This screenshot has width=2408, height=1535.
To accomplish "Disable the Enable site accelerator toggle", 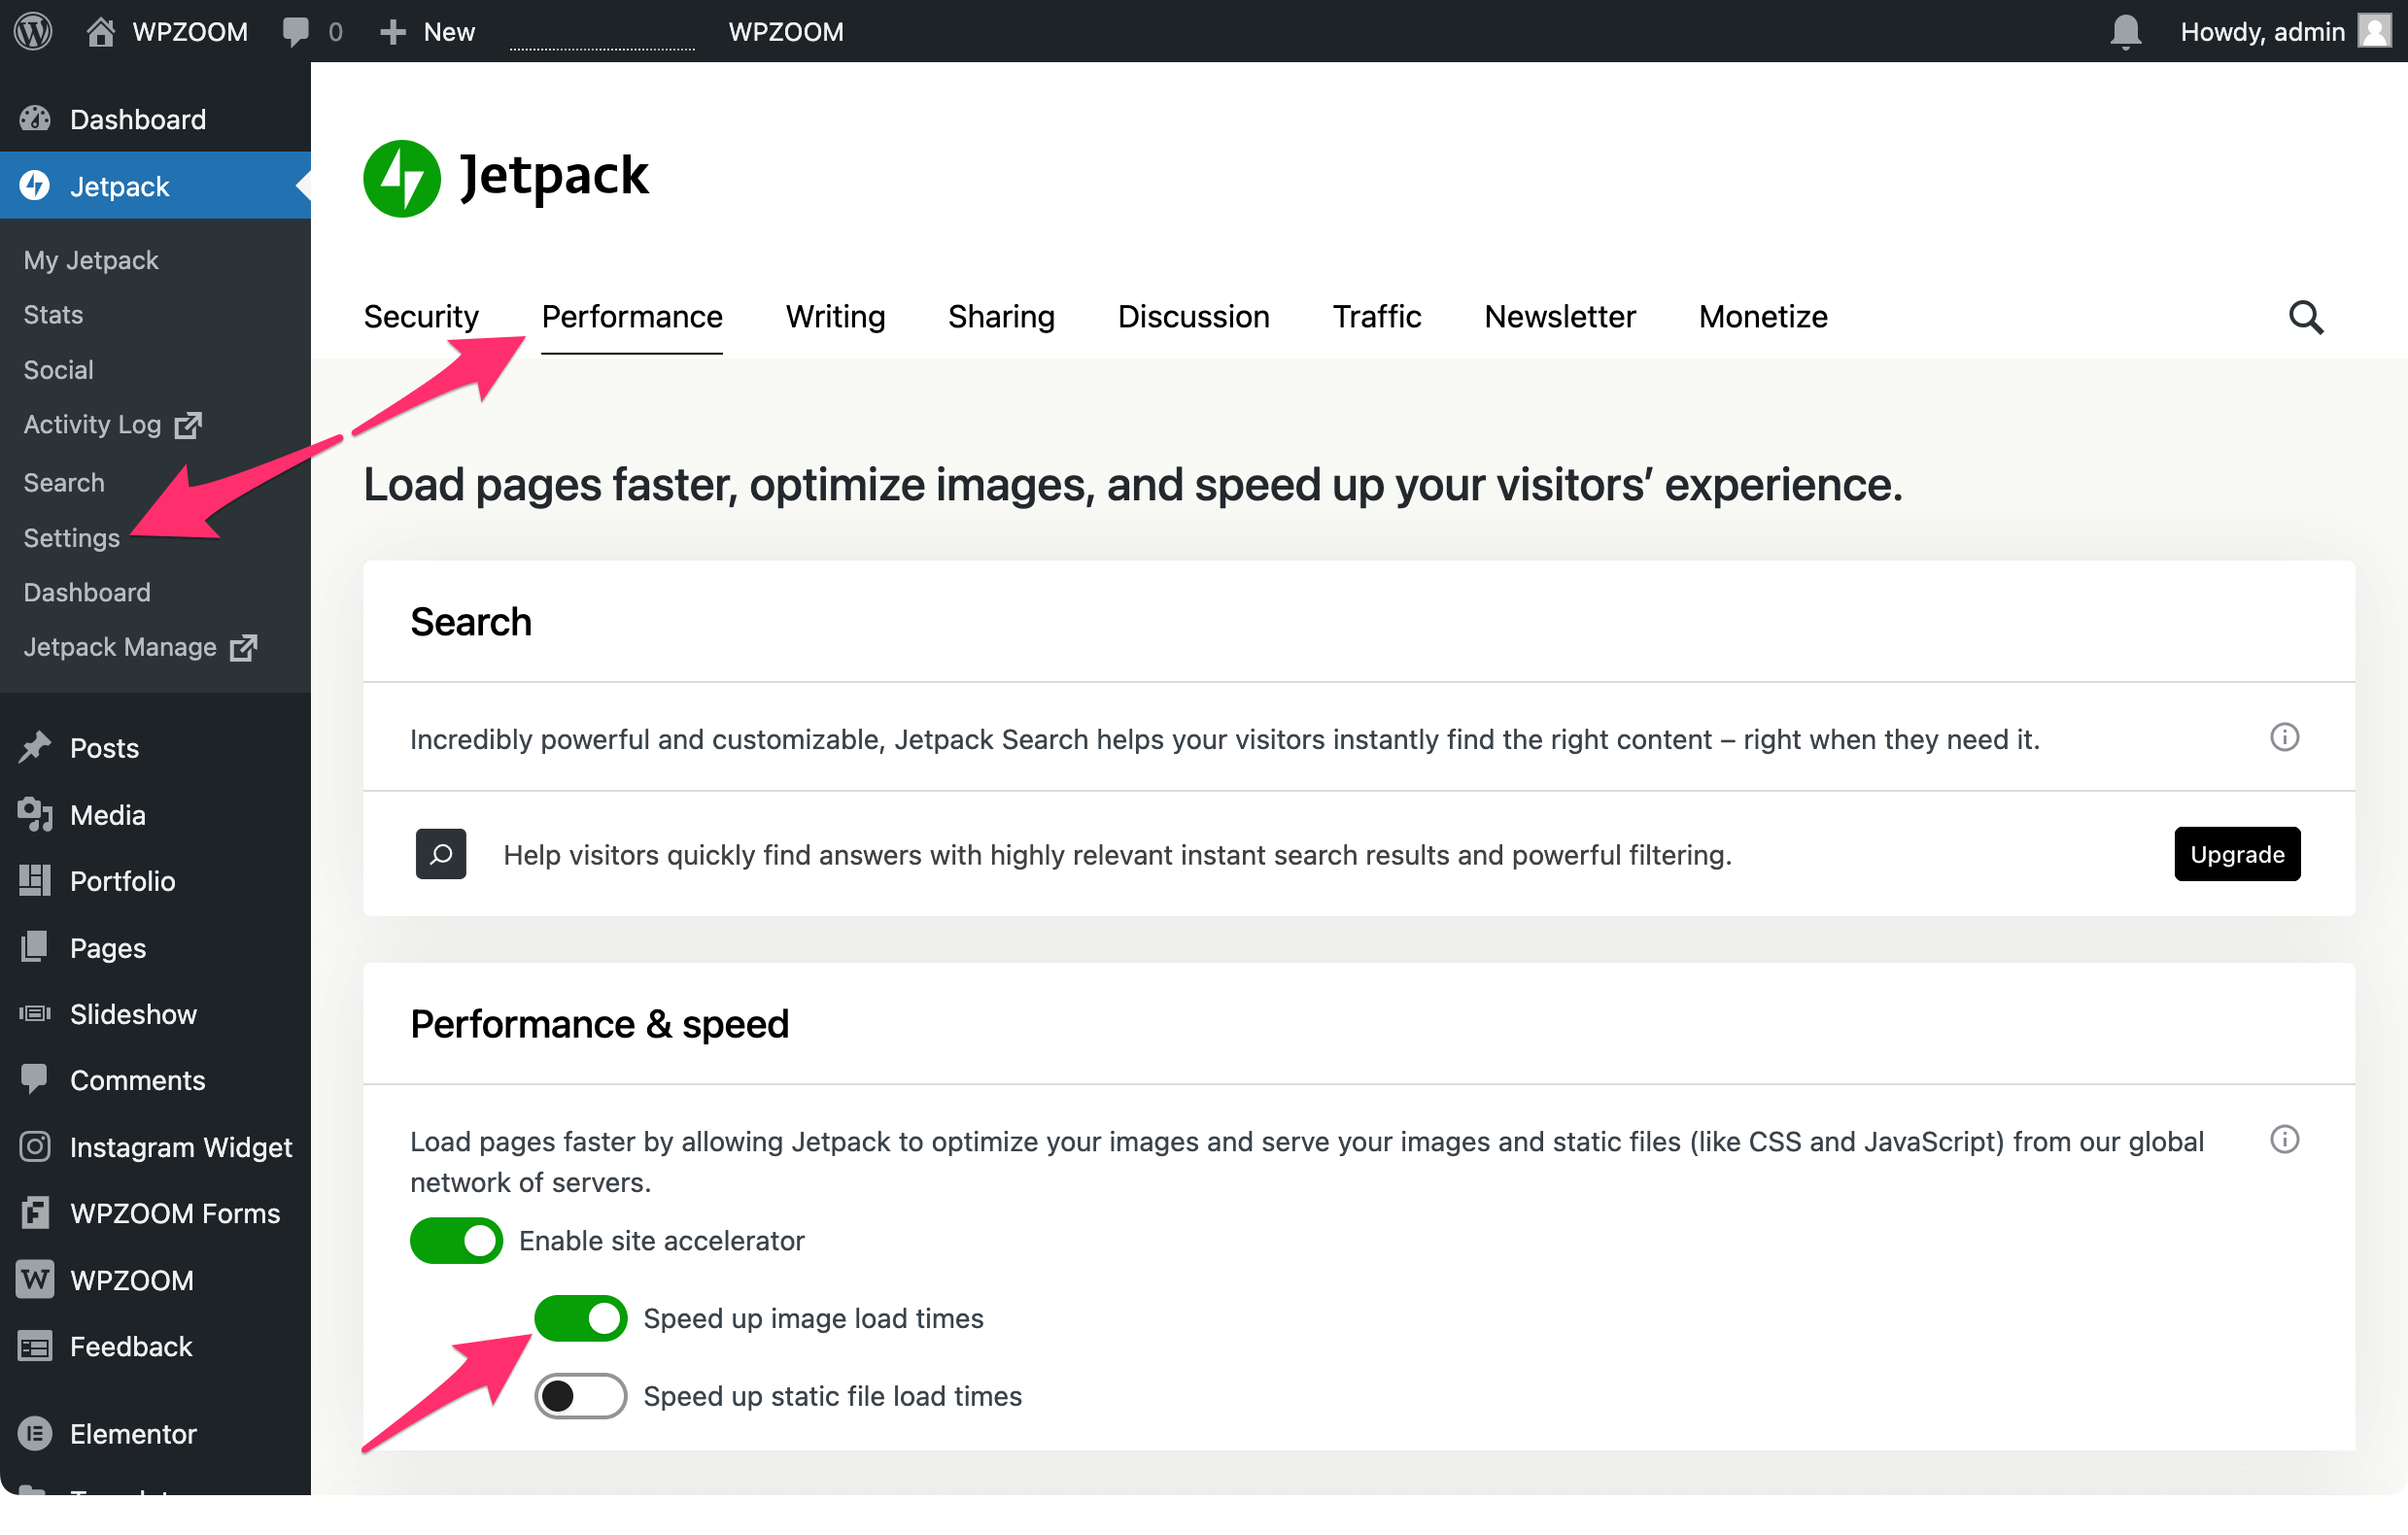I will (456, 1240).
